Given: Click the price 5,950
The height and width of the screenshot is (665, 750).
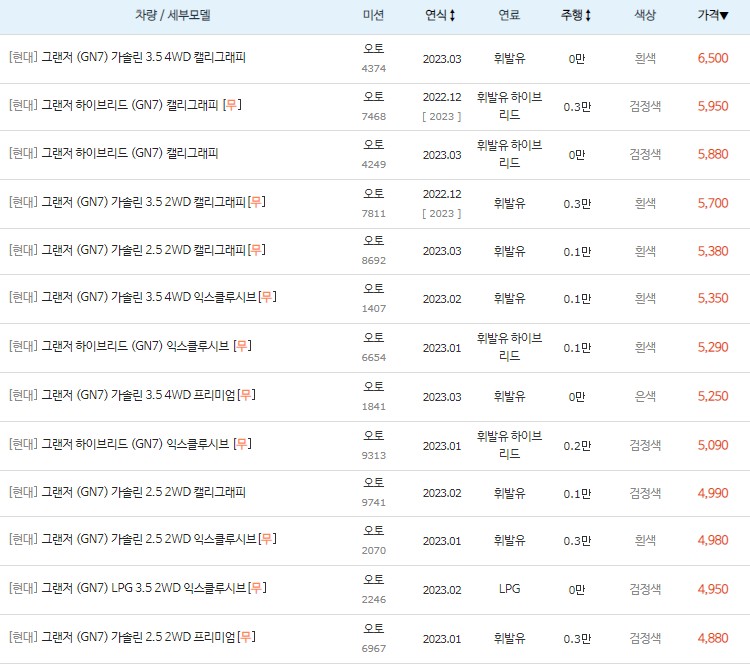Looking at the screenshot, I should click(x=713, y=106).
